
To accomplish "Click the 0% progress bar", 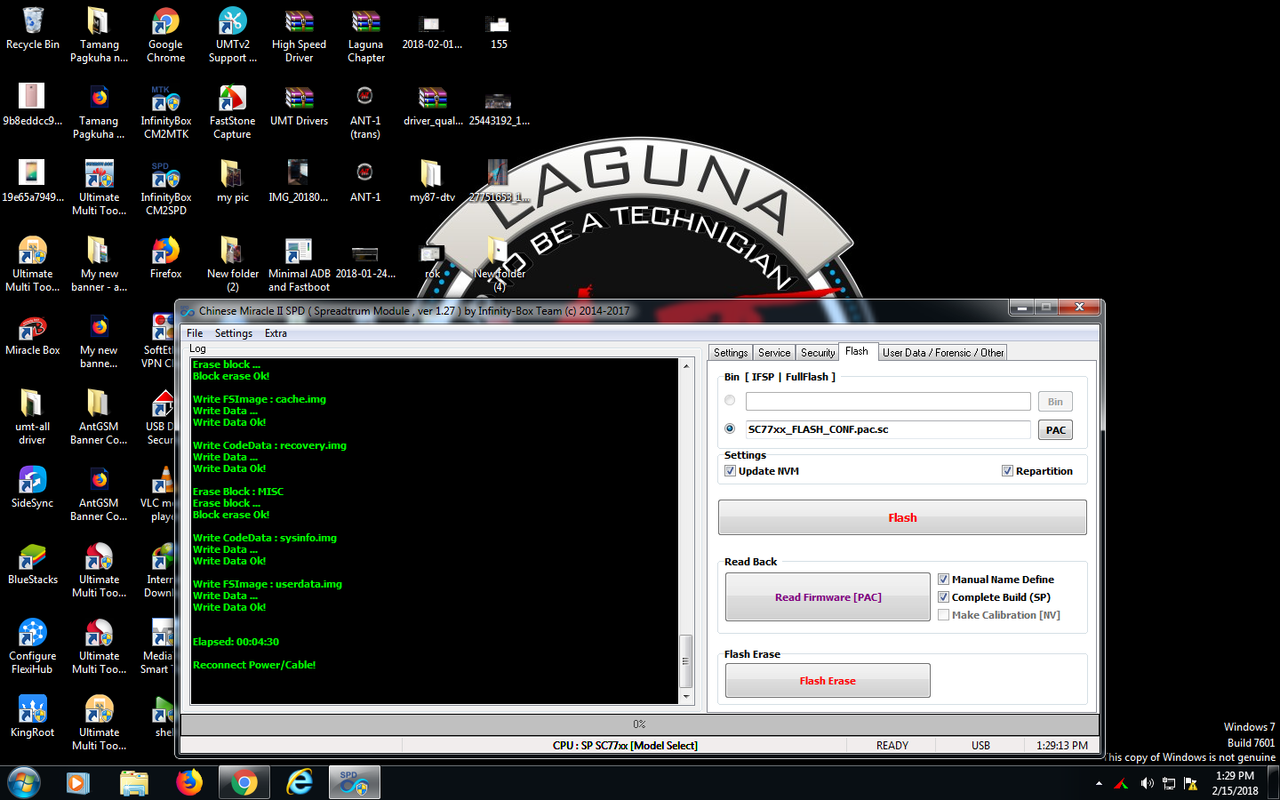I will [639, 724].
